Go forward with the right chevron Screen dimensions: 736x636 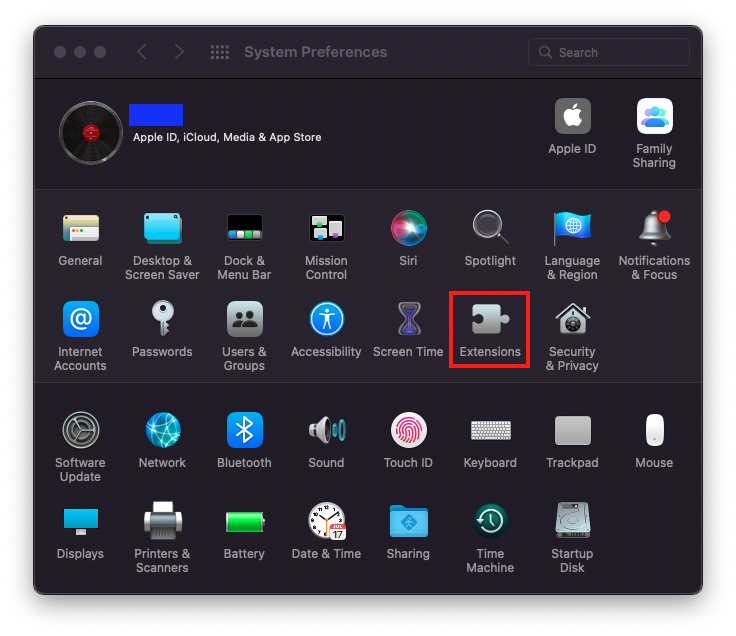tap(179, 52)
